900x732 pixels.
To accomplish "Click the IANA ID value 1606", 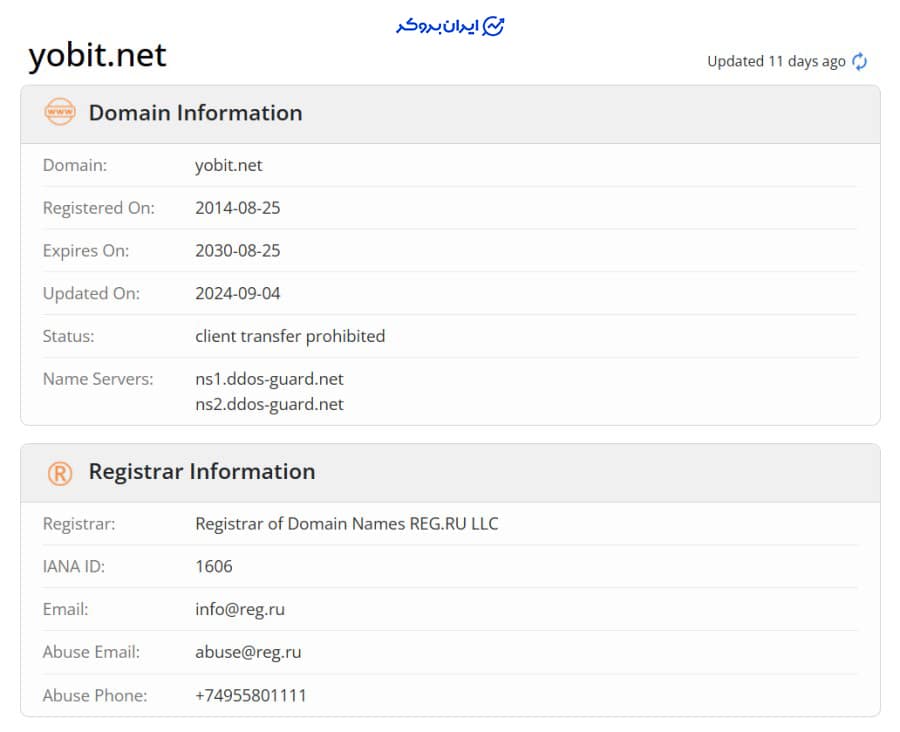I will tap(213, 567).
